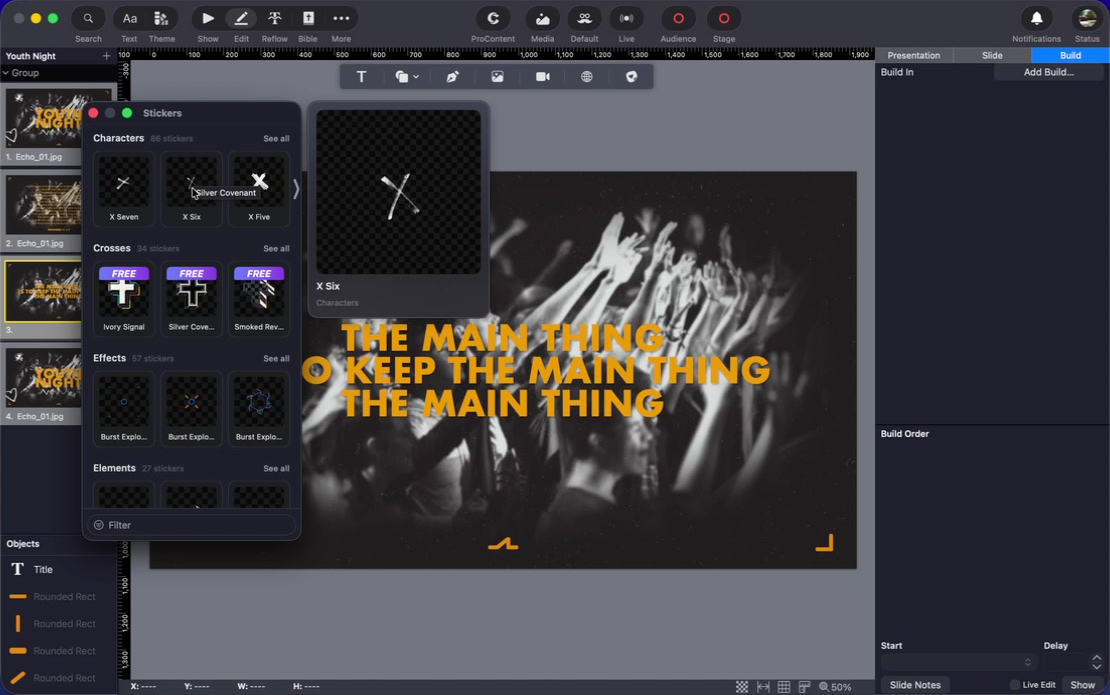The width and height of the screenshot is (1110, 695).
Task: Select slide 4 Echo_01.jpg thumbnail
Action: [42, 379]
